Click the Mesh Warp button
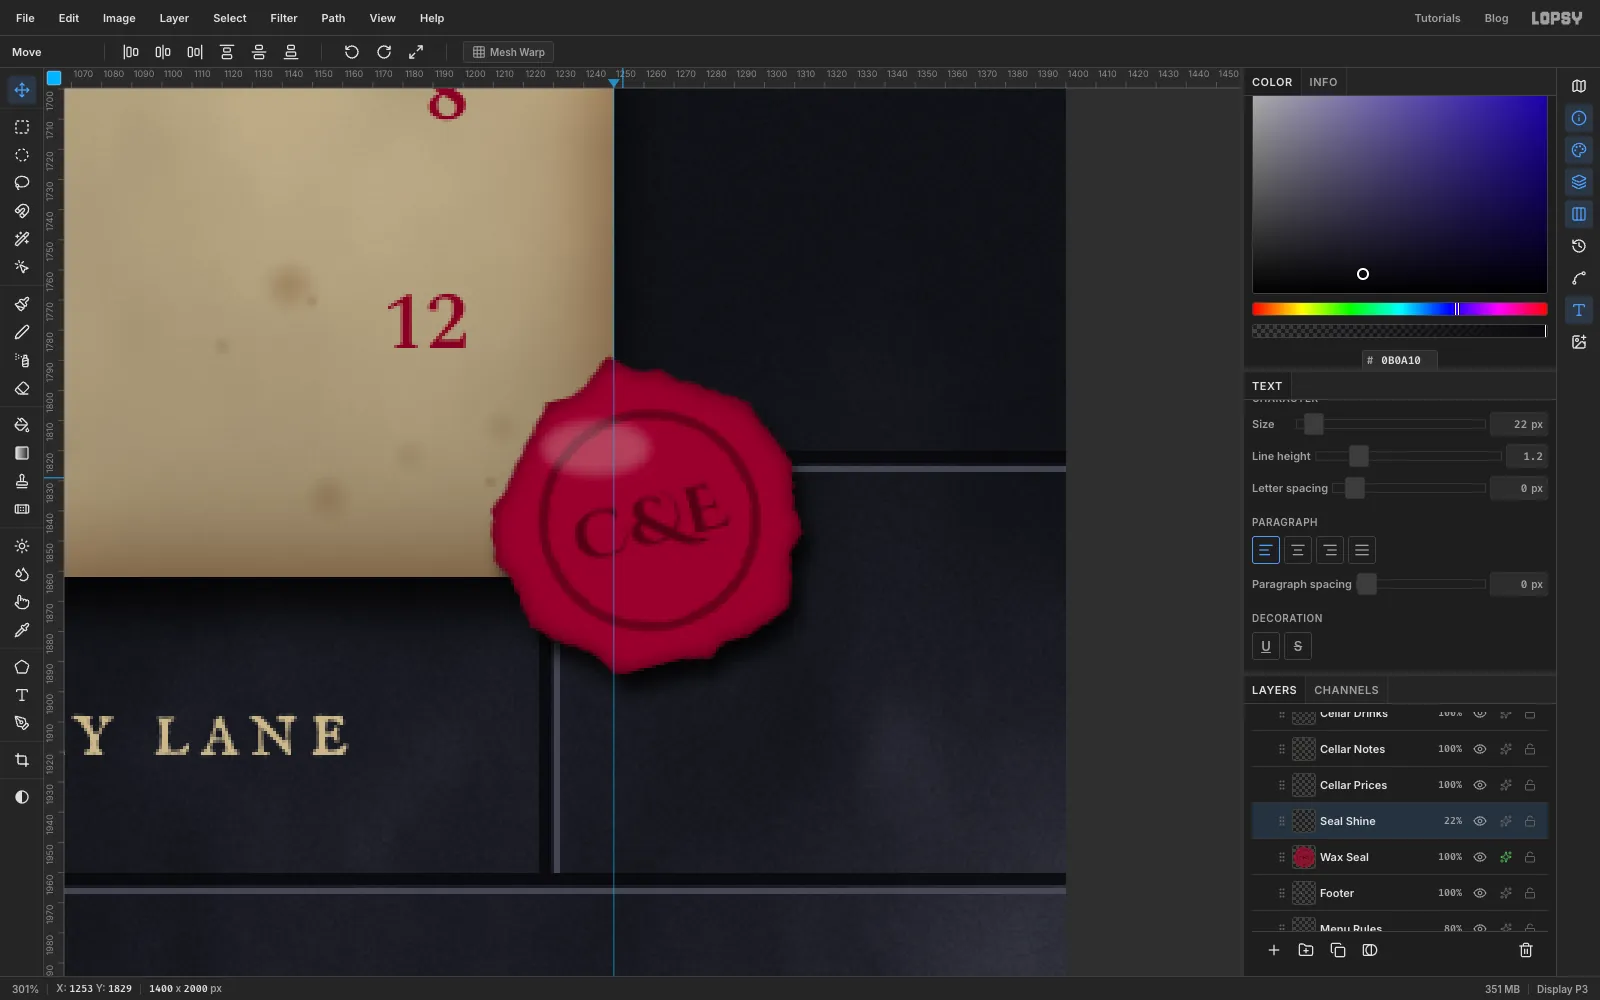The height and width of the screenshot is (1000, 1600). [x=509, y=52]
